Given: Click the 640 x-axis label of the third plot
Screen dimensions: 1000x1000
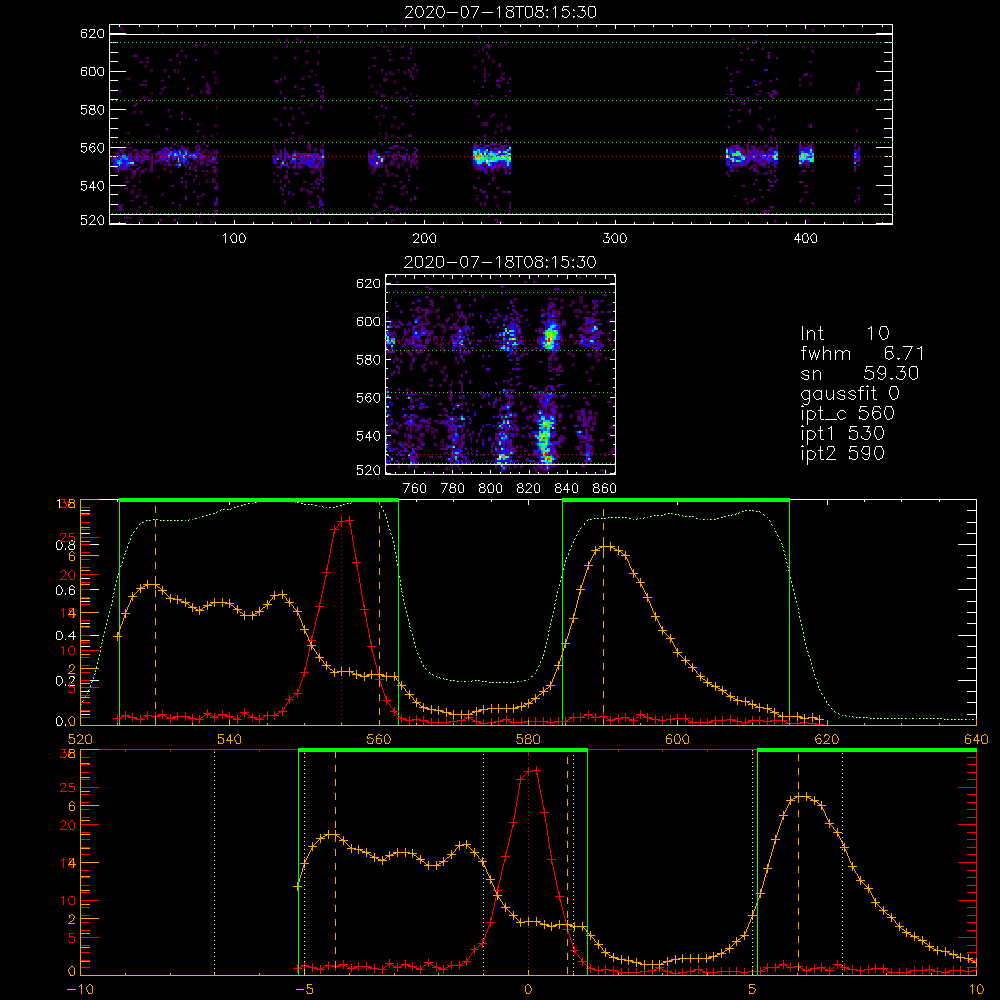Looking at the screenshot, I should point(976,739).
